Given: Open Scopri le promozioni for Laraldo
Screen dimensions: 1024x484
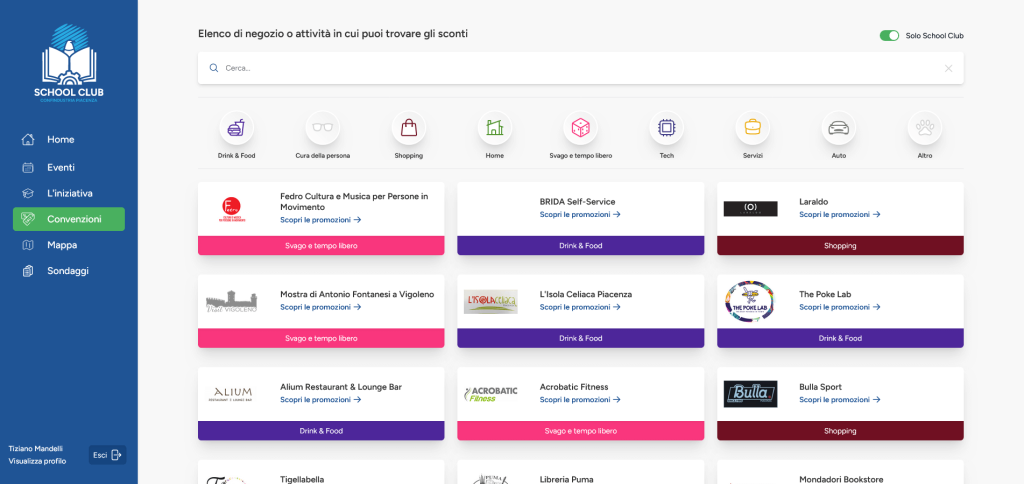Looking at the screenshot, I should [840, 214].
